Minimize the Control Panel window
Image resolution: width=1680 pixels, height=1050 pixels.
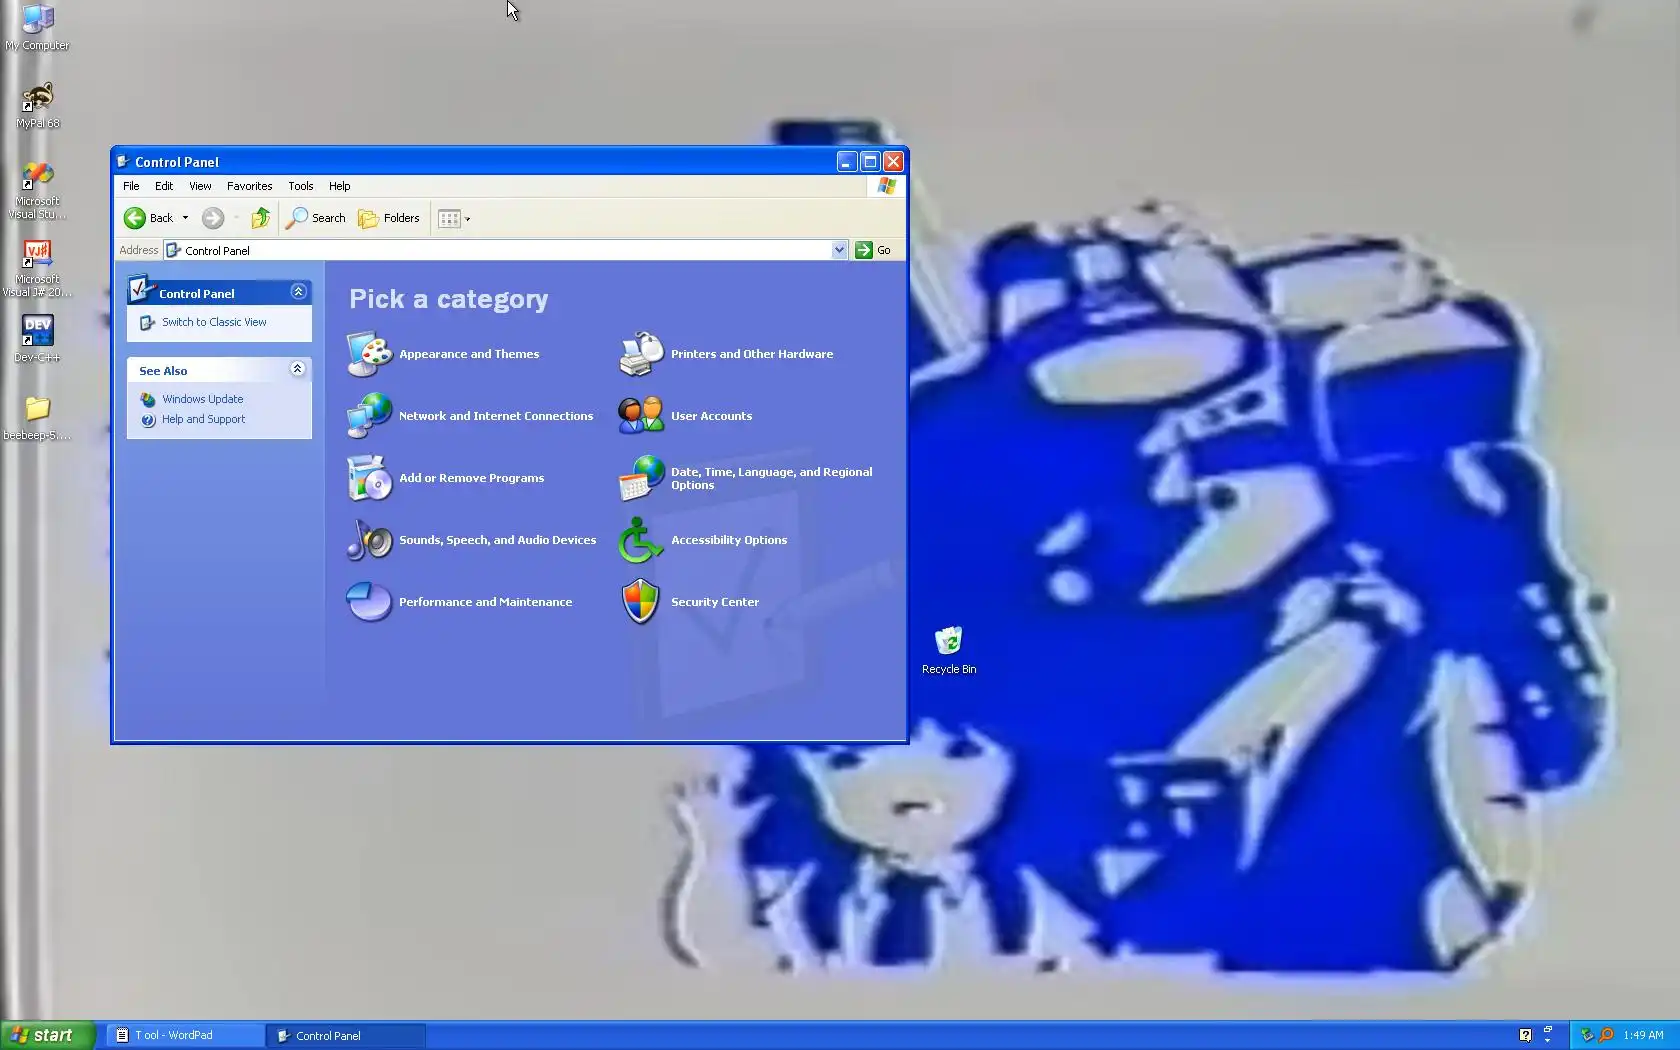847,161
